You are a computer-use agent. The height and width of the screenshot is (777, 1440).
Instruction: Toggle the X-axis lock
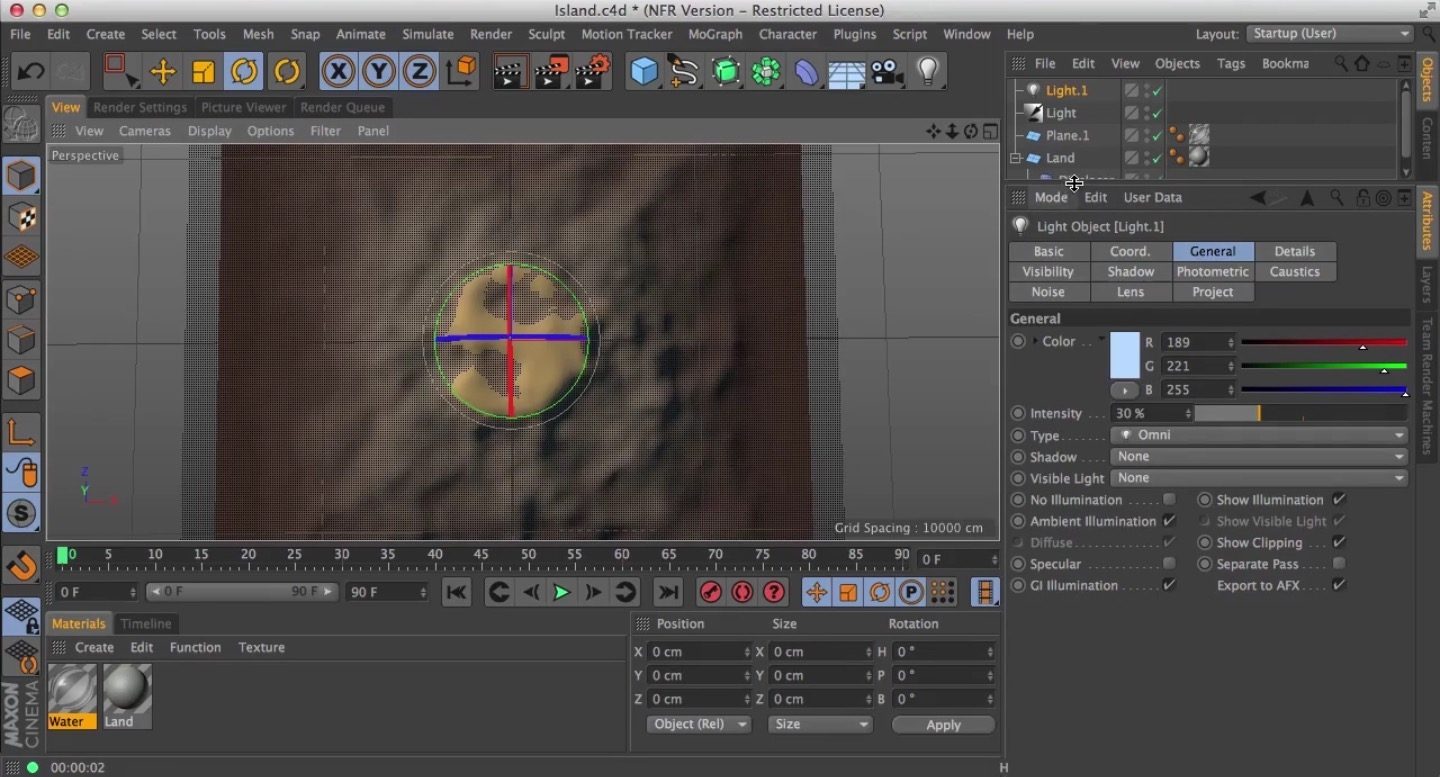(339, 72)
